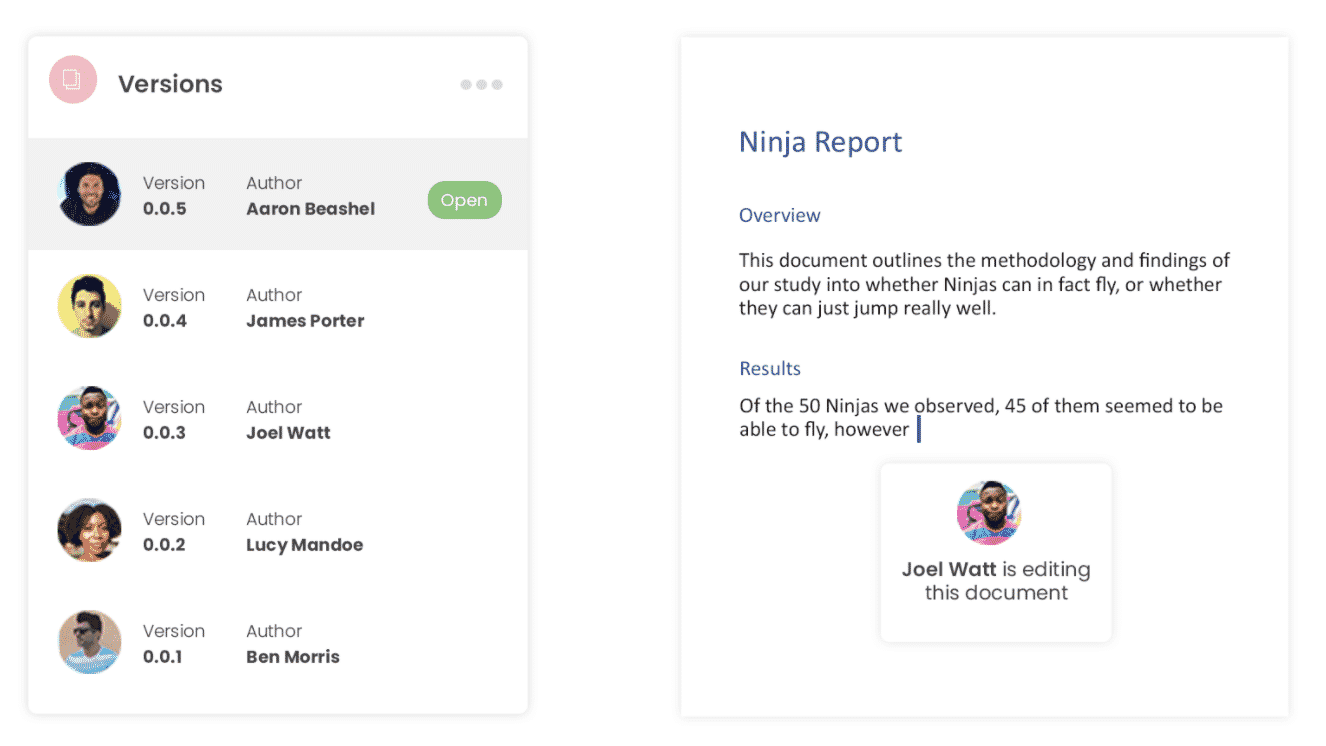This screenshot has height=746, width=1326.
Task: Click the Ninja Report document title
Action: [x=820, y=142]
